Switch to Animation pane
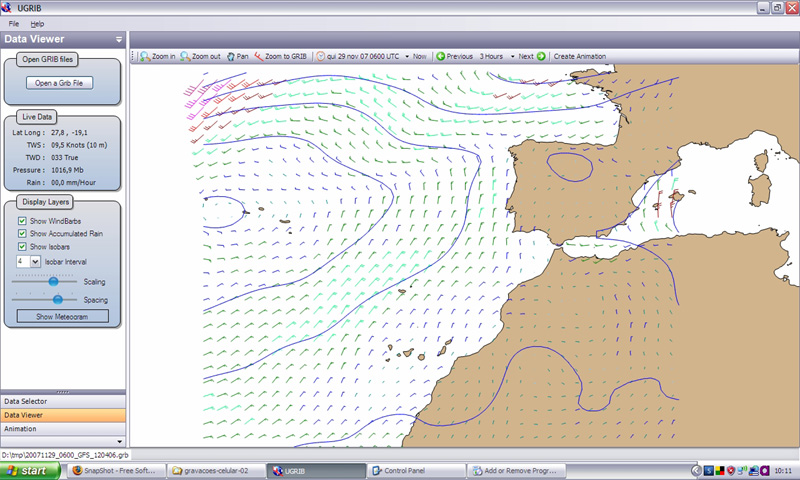This screenshot has width=800, height=480. 63,429
